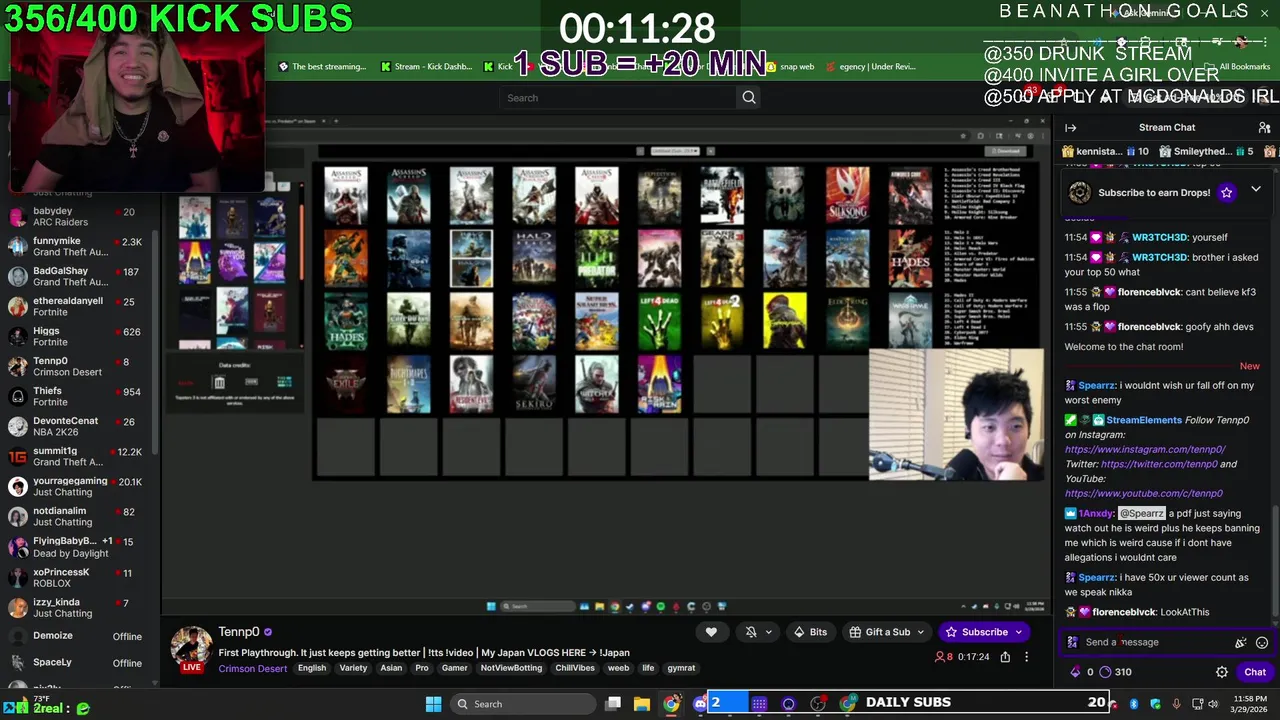Switch to The best streaming browser tab
Screen dimensions: 1280x720
click(322, 67)
